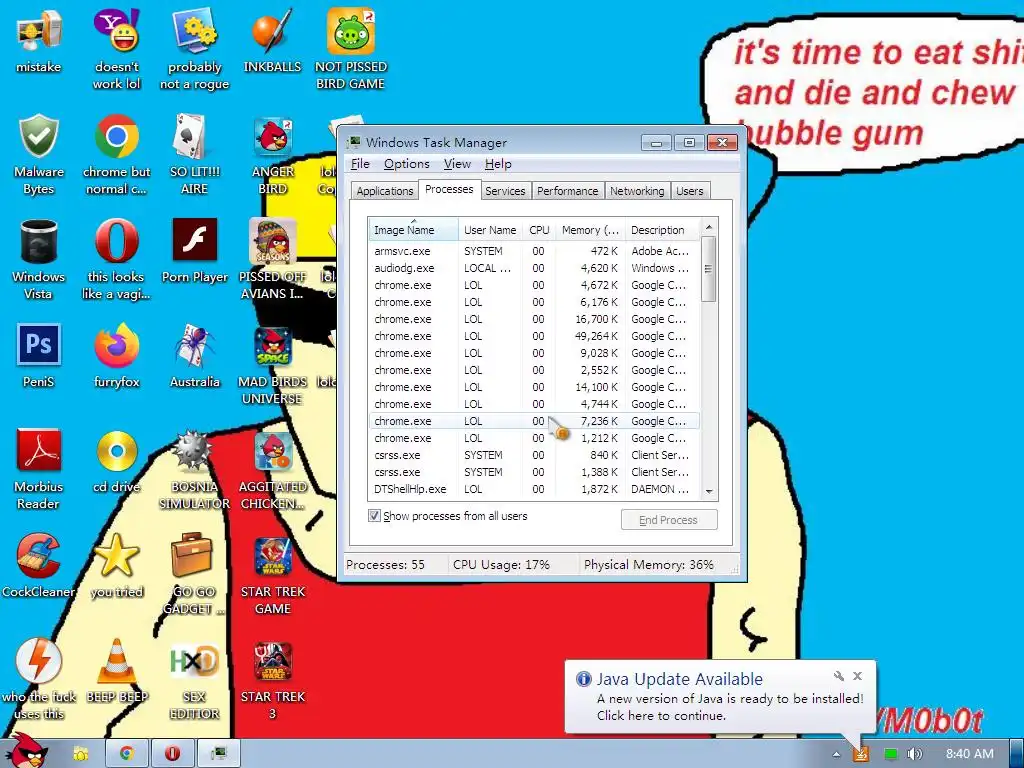Switch to the Performance tab
The image size is (1024, 768).
[x=568, y=191]
